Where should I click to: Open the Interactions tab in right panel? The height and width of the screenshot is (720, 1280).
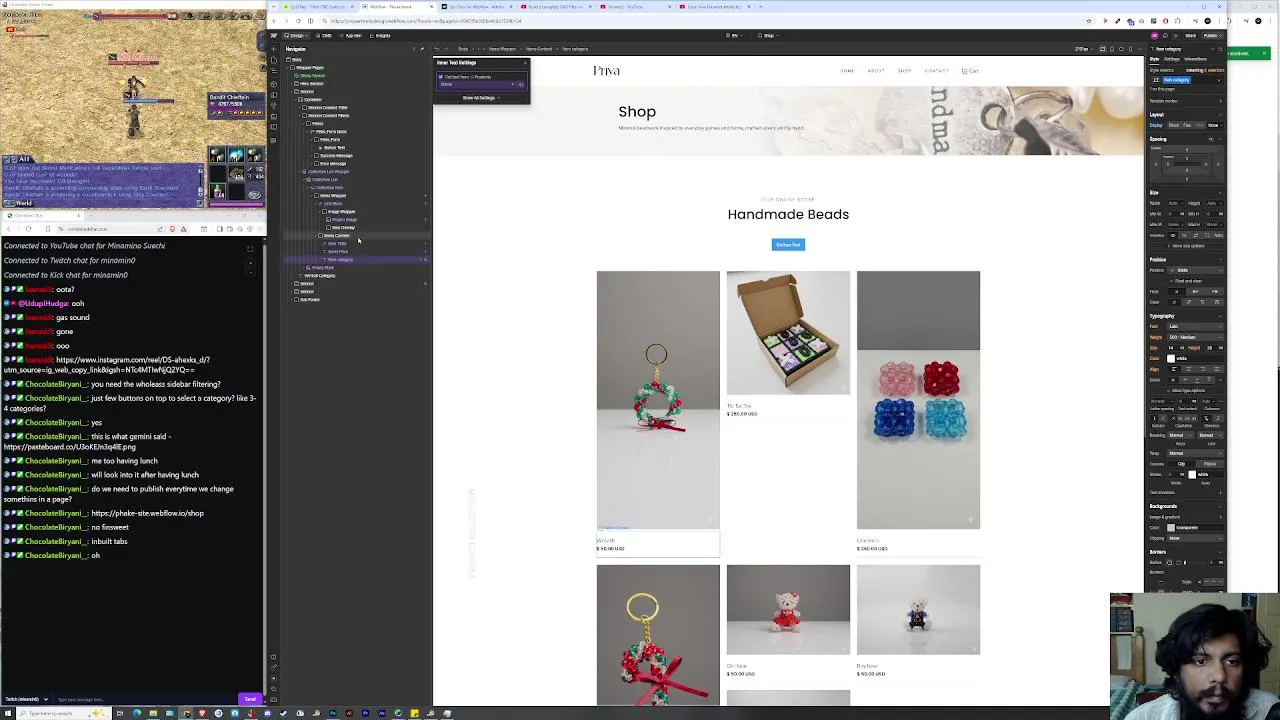tap(1195, 59)
